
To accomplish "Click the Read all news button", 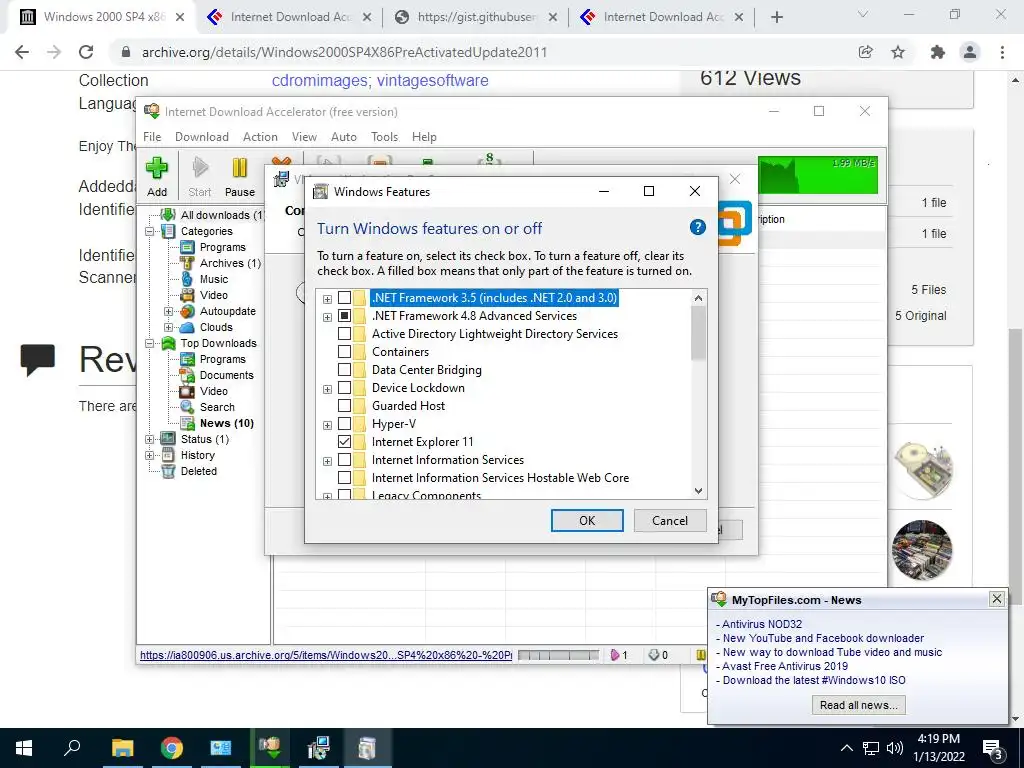I will click(858, 705).
